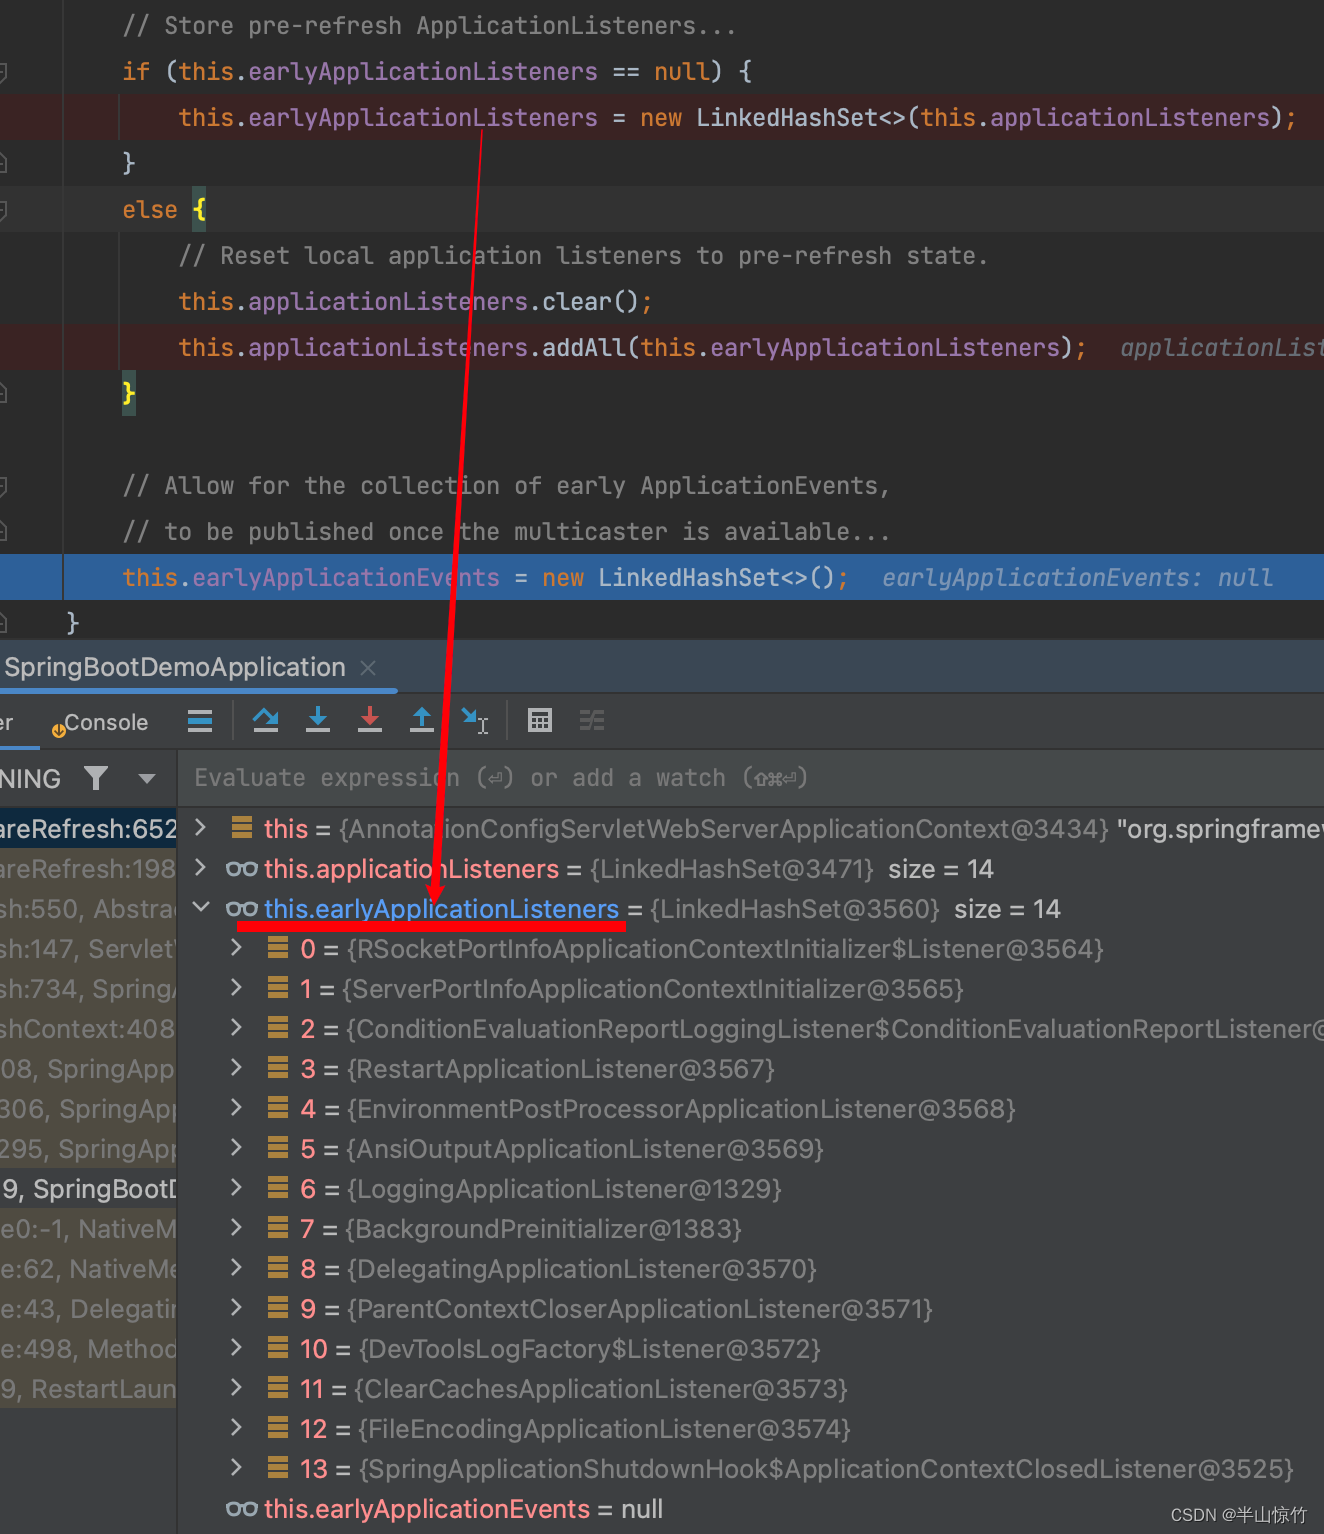This screenshot has height=1534, width=1324.
Task: Expand element 2 ConditionEvaluationReportListener
Action: [237, 1027]
